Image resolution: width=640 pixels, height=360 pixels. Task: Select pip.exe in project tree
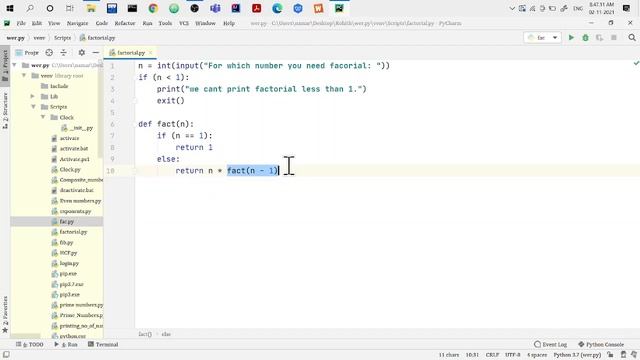(x=64, y=273)
